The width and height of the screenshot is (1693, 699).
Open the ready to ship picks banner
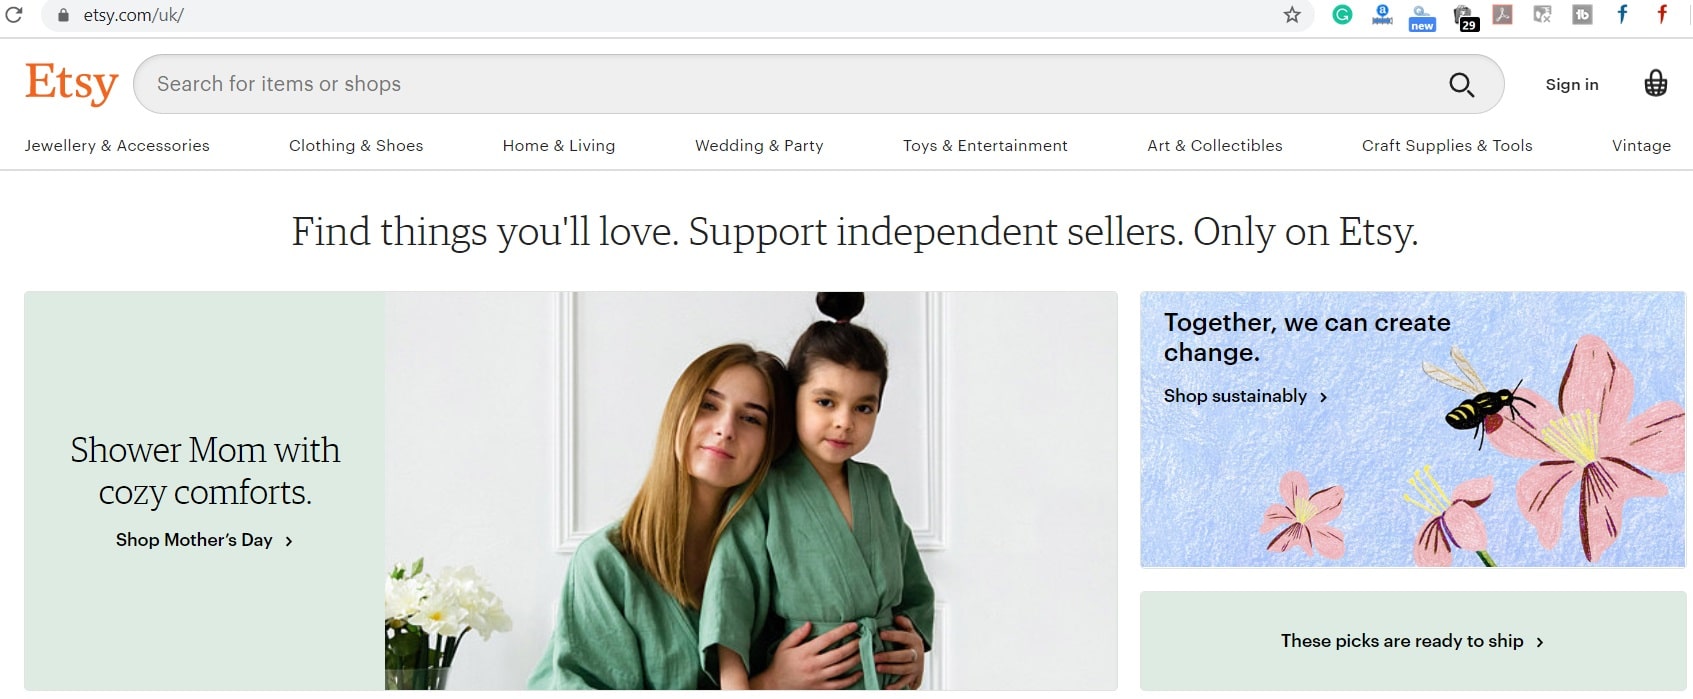point(1413,641)
